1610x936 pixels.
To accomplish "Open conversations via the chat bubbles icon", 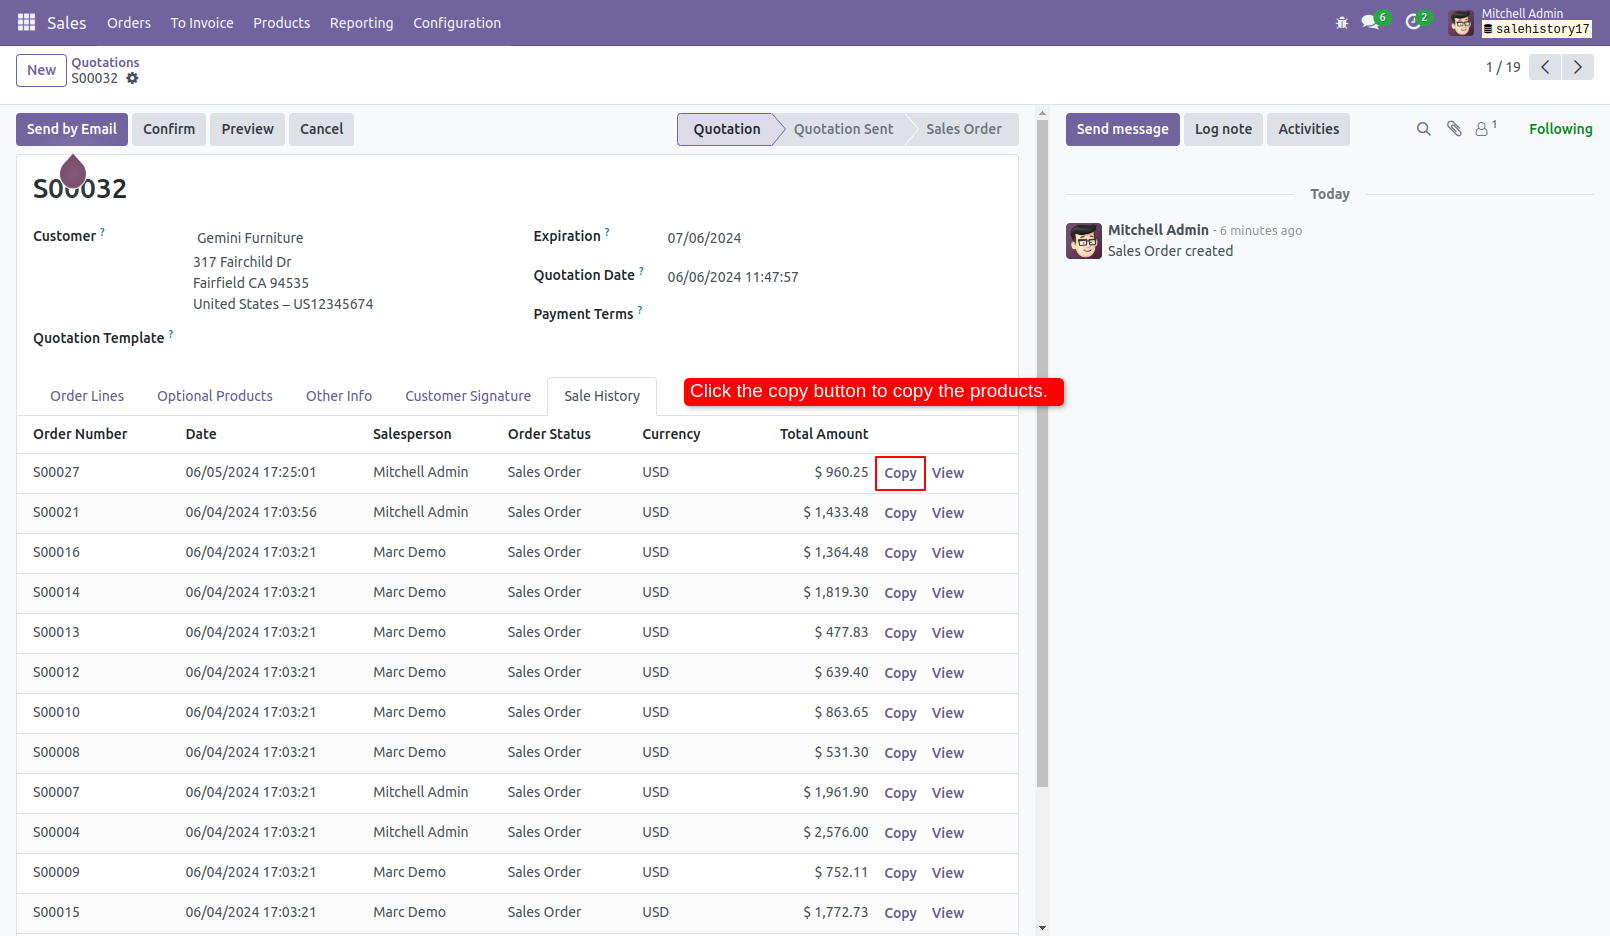I will coord(1368,22).
